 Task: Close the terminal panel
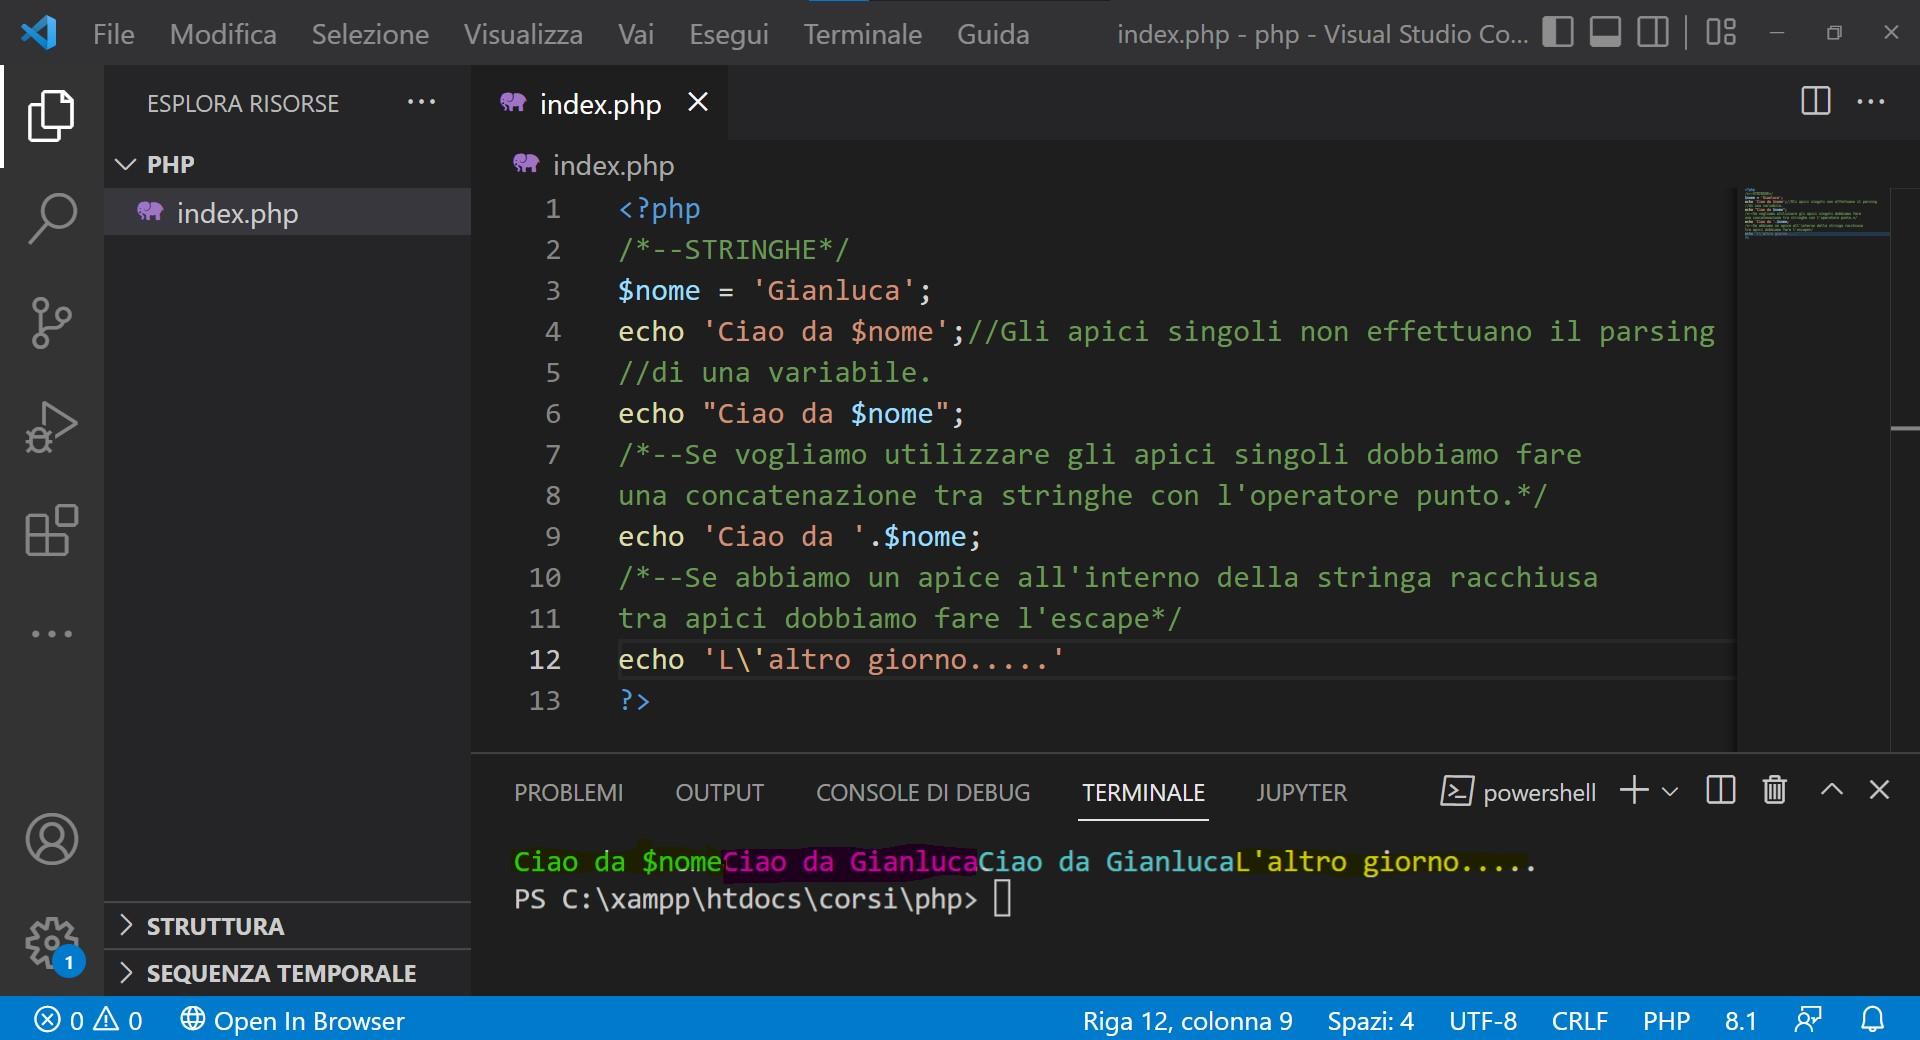click(1879, 790)
